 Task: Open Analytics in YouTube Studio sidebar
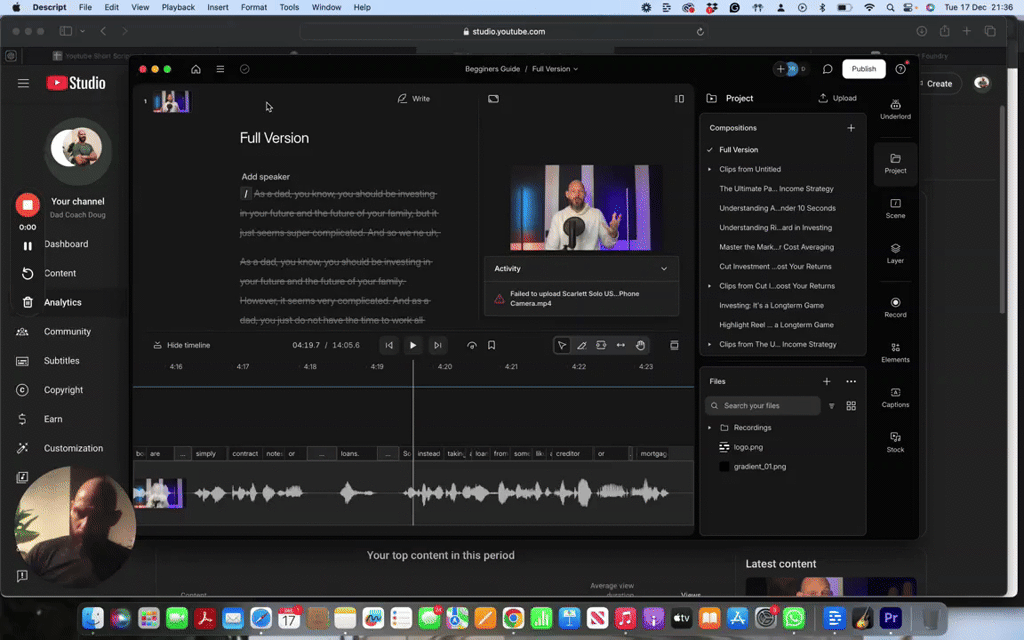point(63,302)
